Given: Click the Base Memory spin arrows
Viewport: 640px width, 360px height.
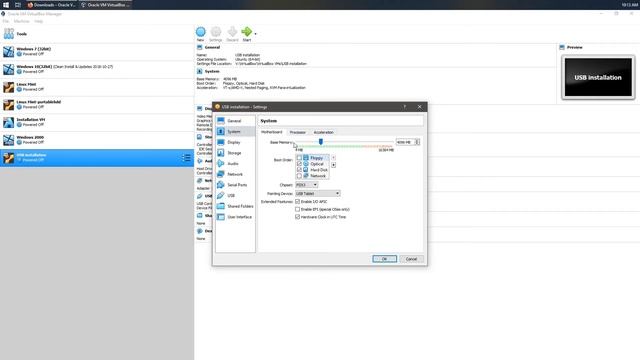Looking at the screenshot, I should 417,142.
